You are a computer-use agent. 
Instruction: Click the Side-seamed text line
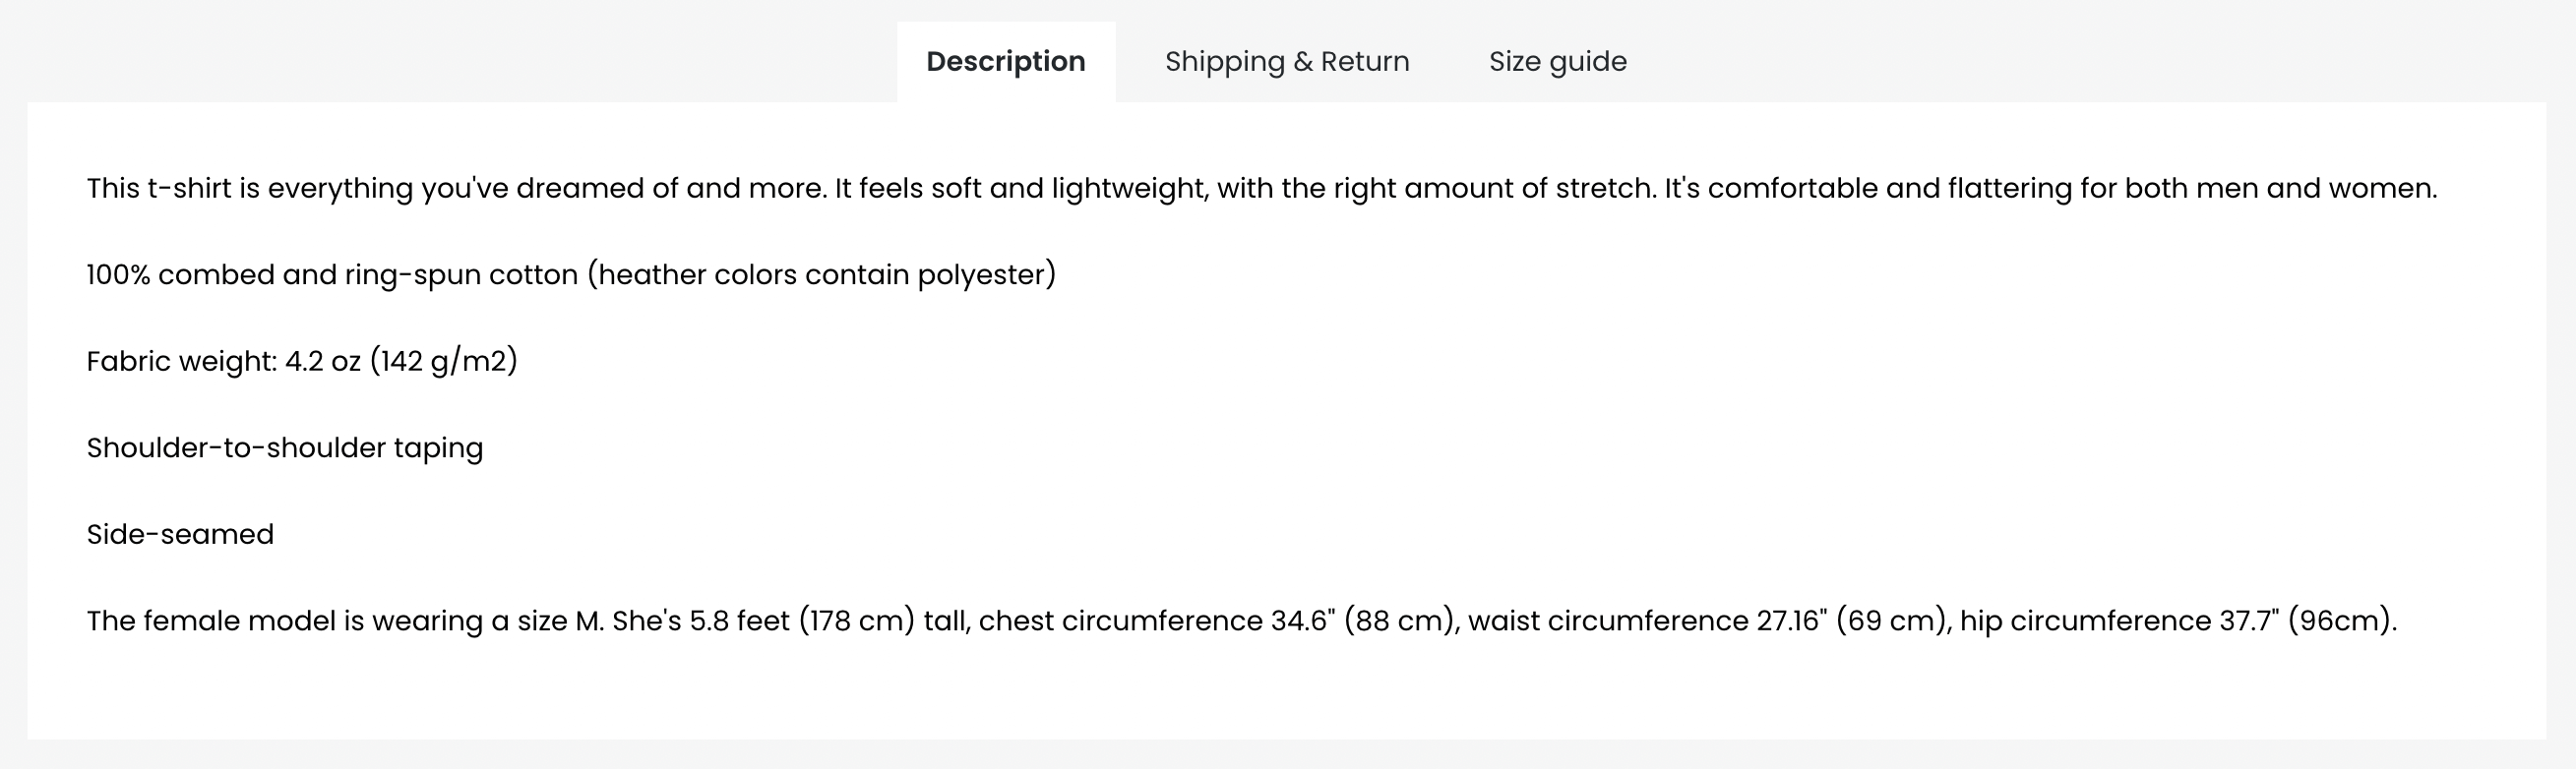coord(180,535)
